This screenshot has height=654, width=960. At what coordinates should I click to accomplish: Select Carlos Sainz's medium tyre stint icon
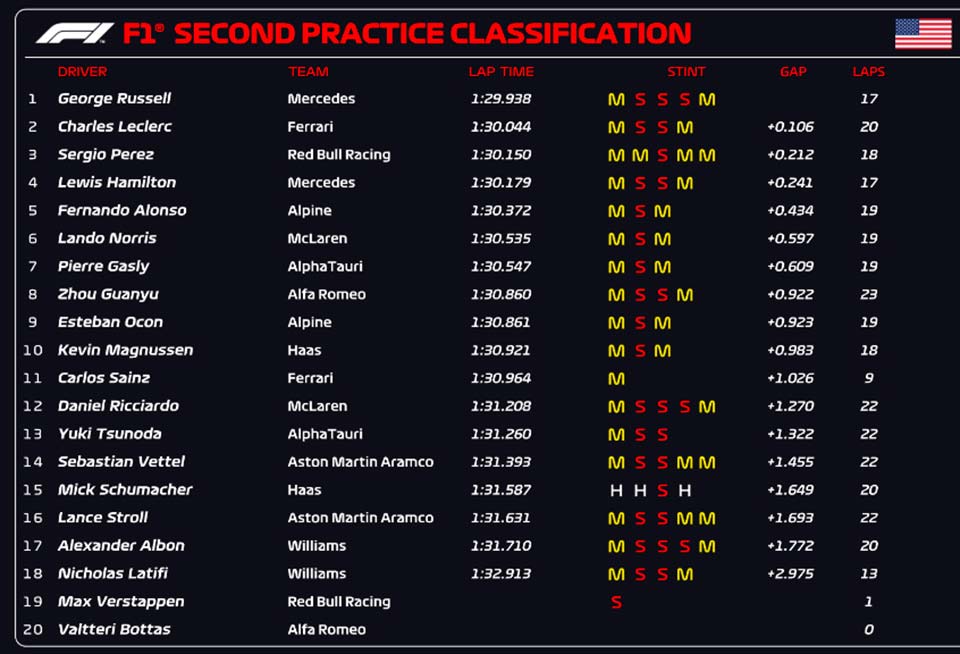616,379
